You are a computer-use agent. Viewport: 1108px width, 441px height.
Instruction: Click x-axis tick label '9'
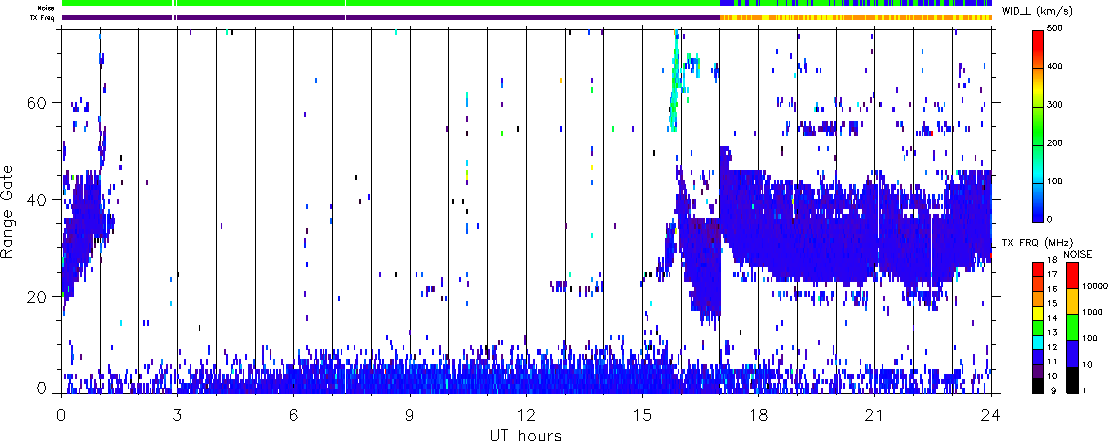click(410, 414)
